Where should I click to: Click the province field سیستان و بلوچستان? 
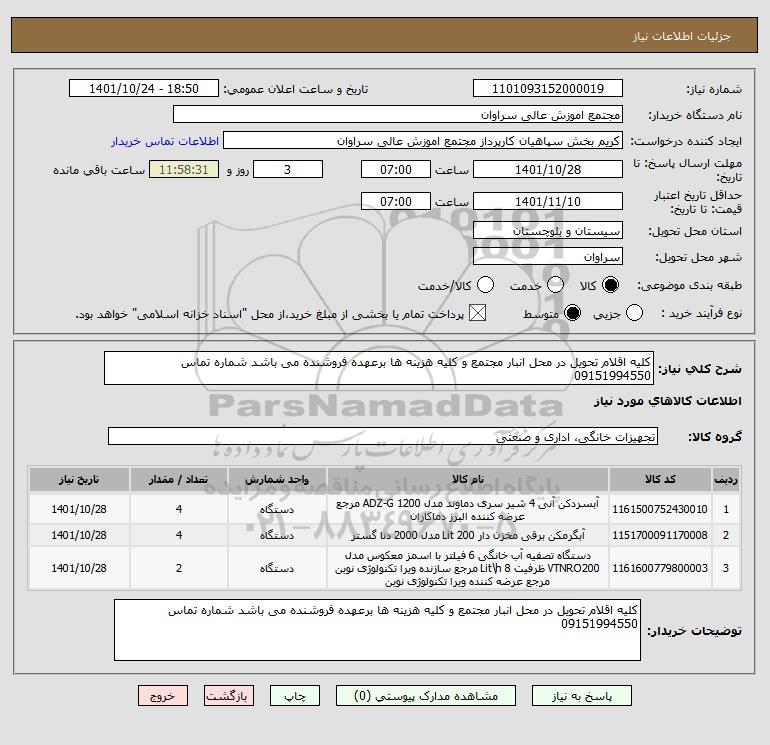pos(548,230)
